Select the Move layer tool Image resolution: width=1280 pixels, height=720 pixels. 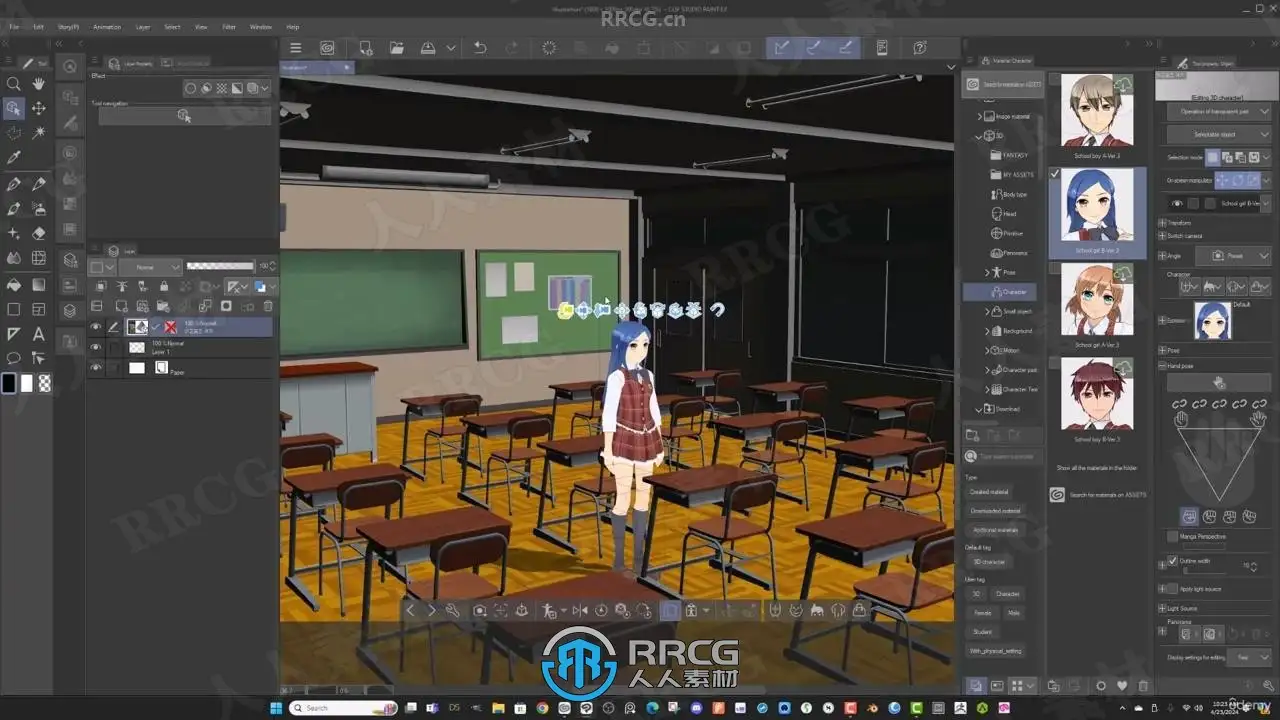39,108
